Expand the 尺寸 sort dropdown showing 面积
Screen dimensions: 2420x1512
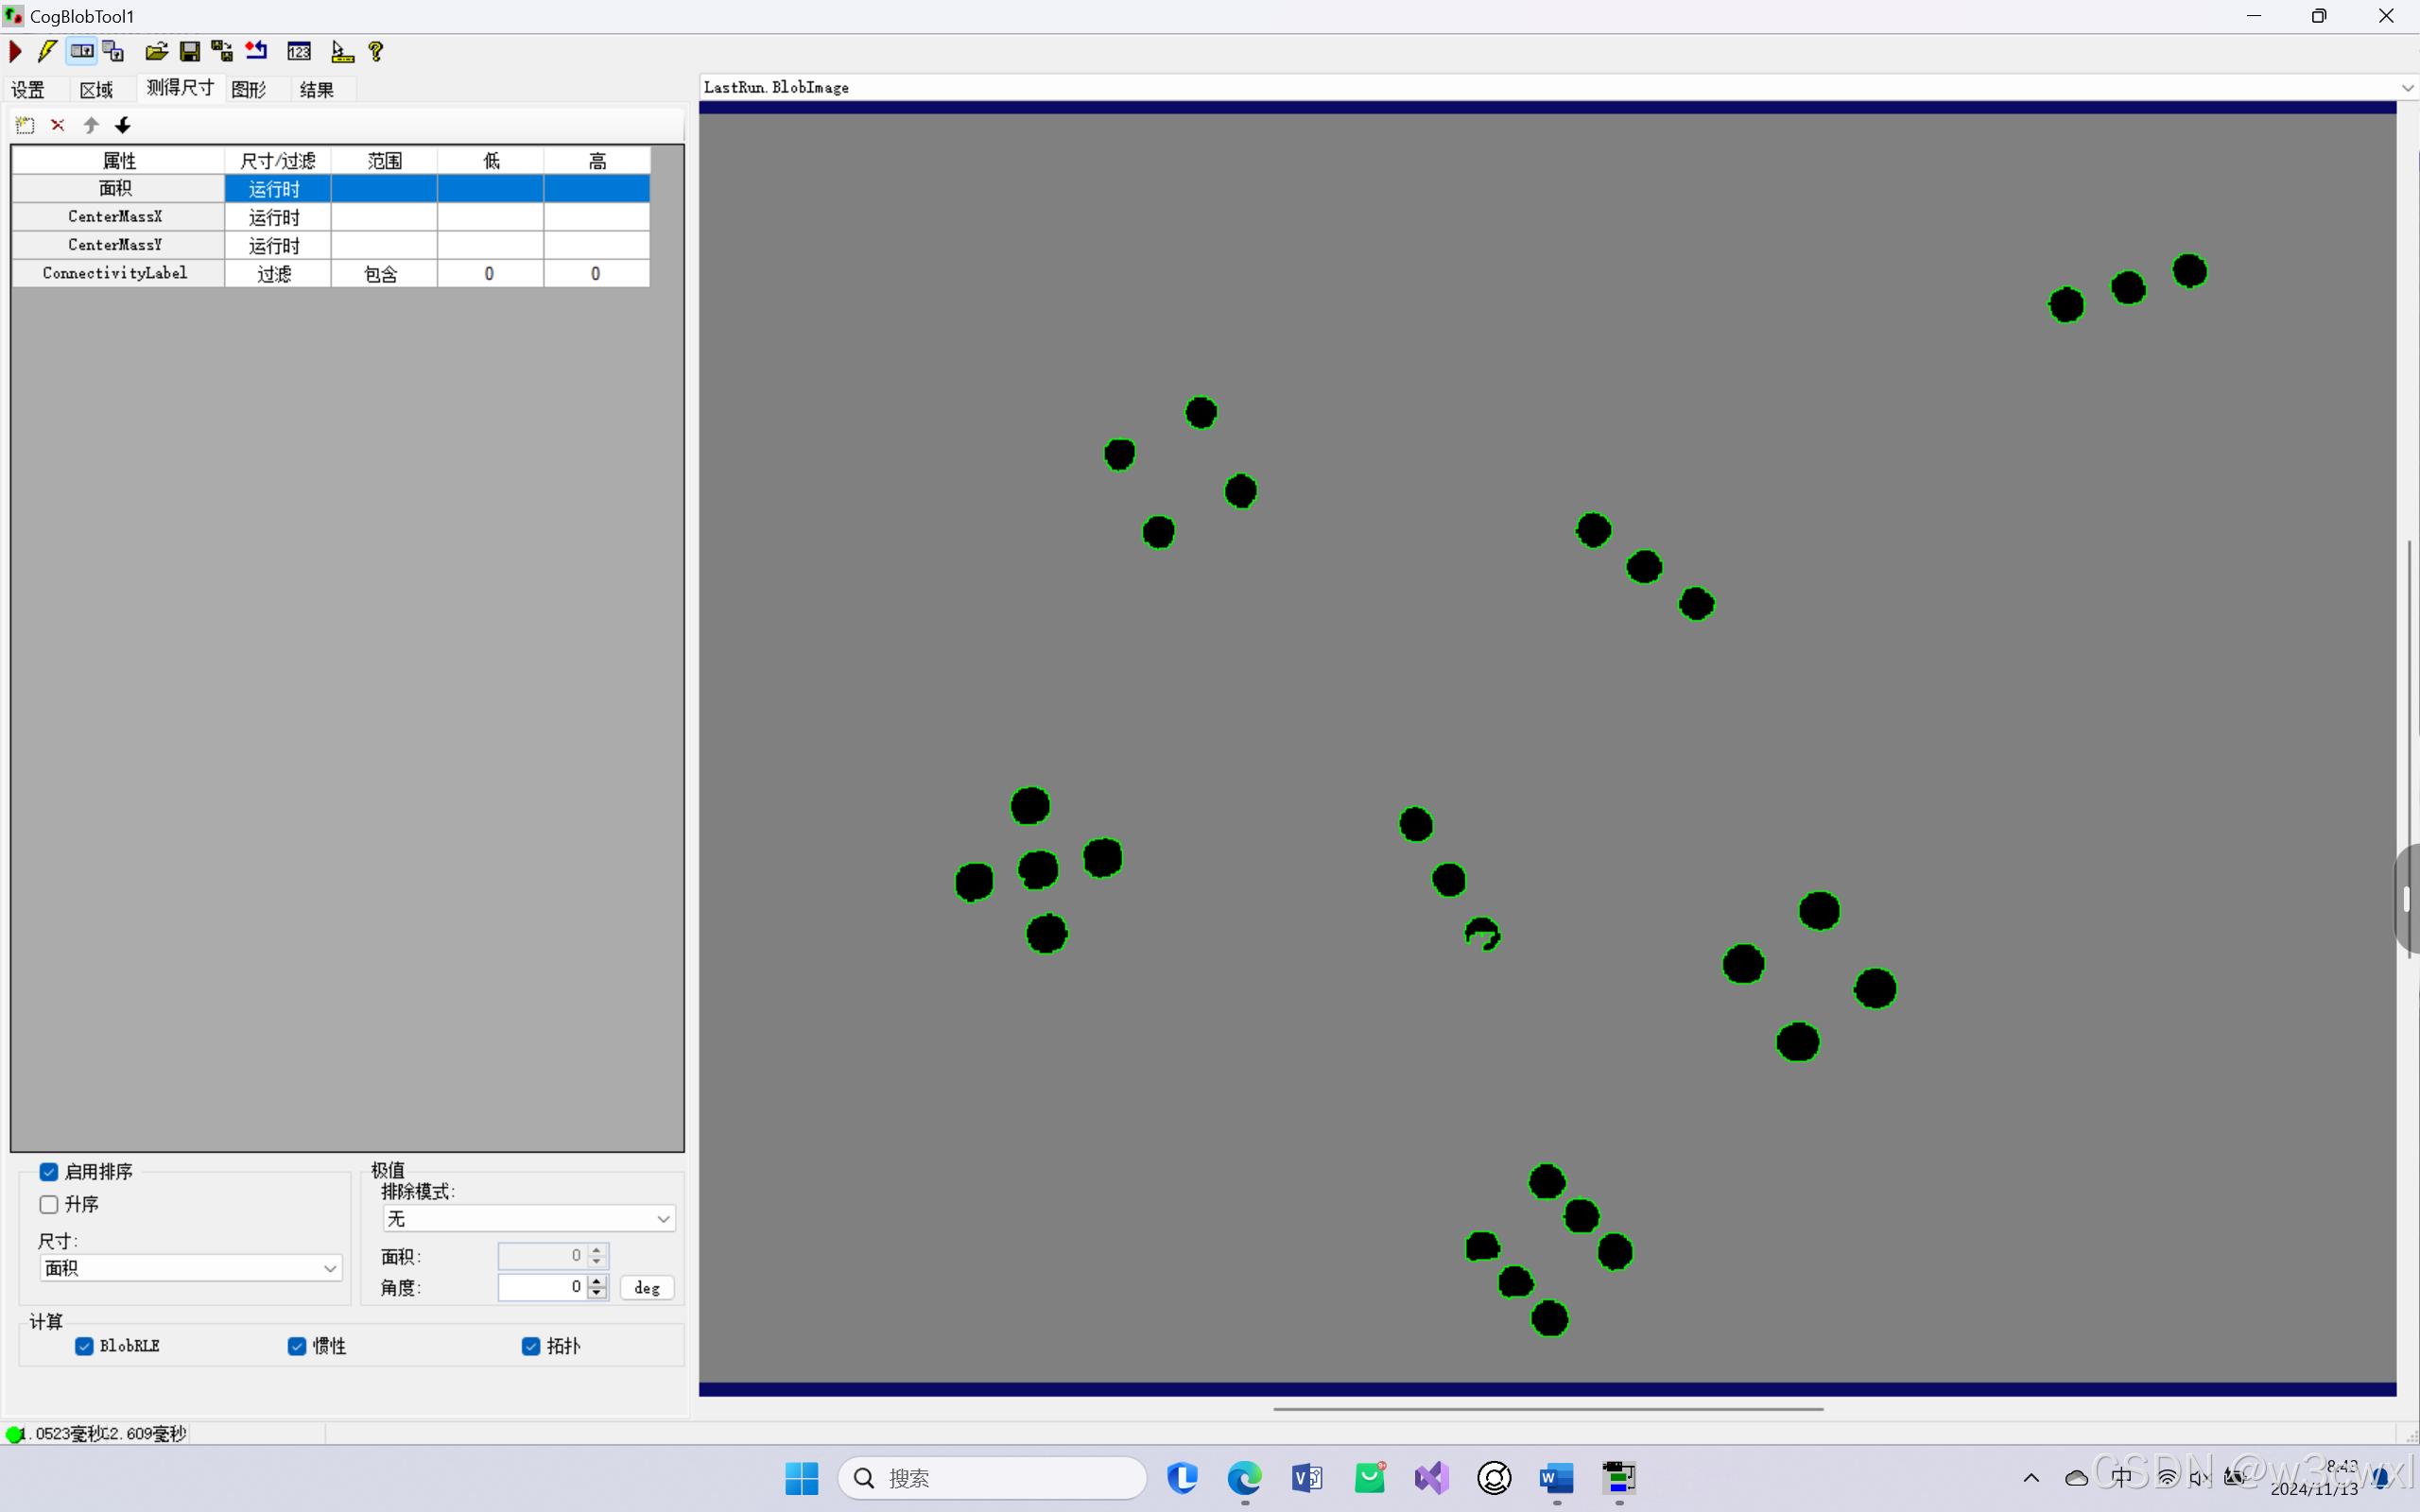[190, 1268]
